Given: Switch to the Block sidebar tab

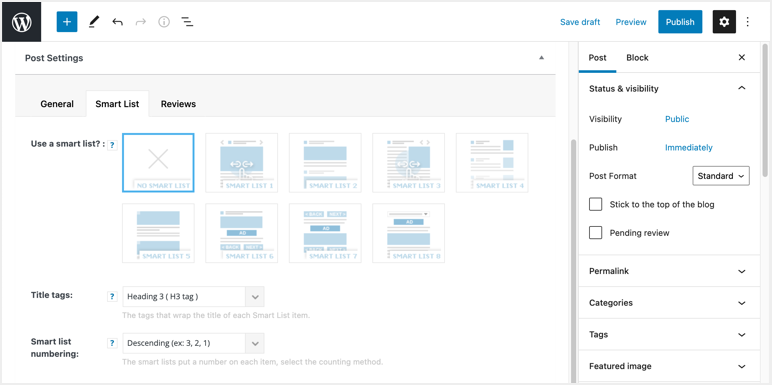Looking at the screenshot, I should pyautogui.click(x=637, y=58).
